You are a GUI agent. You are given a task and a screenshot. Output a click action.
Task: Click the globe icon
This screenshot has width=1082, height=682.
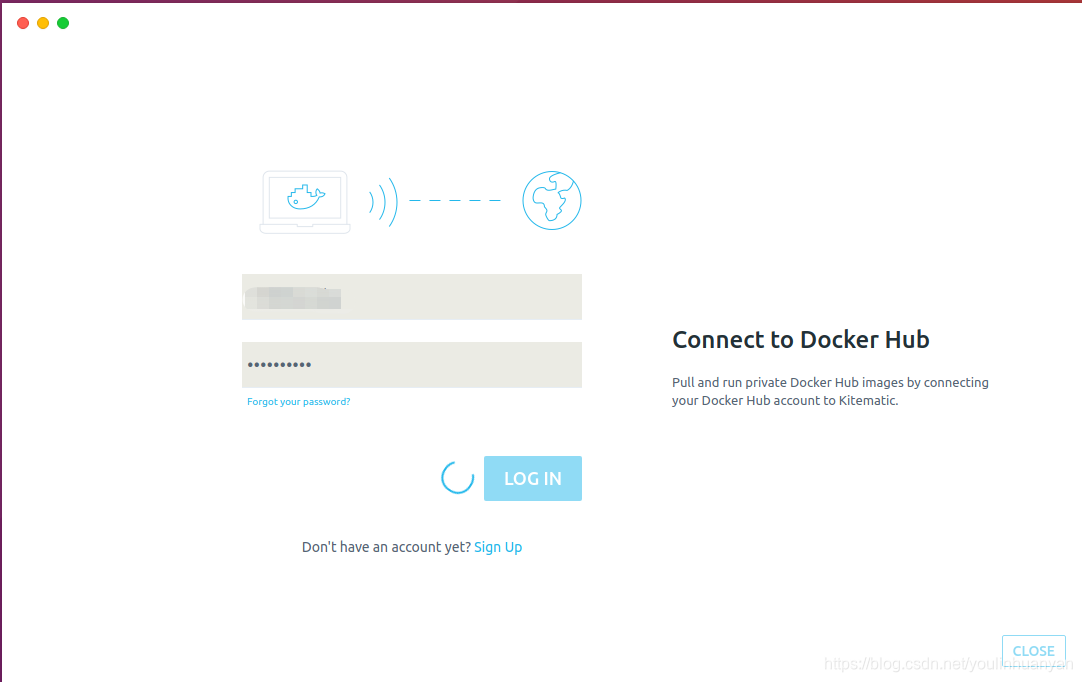pos(552,200)
